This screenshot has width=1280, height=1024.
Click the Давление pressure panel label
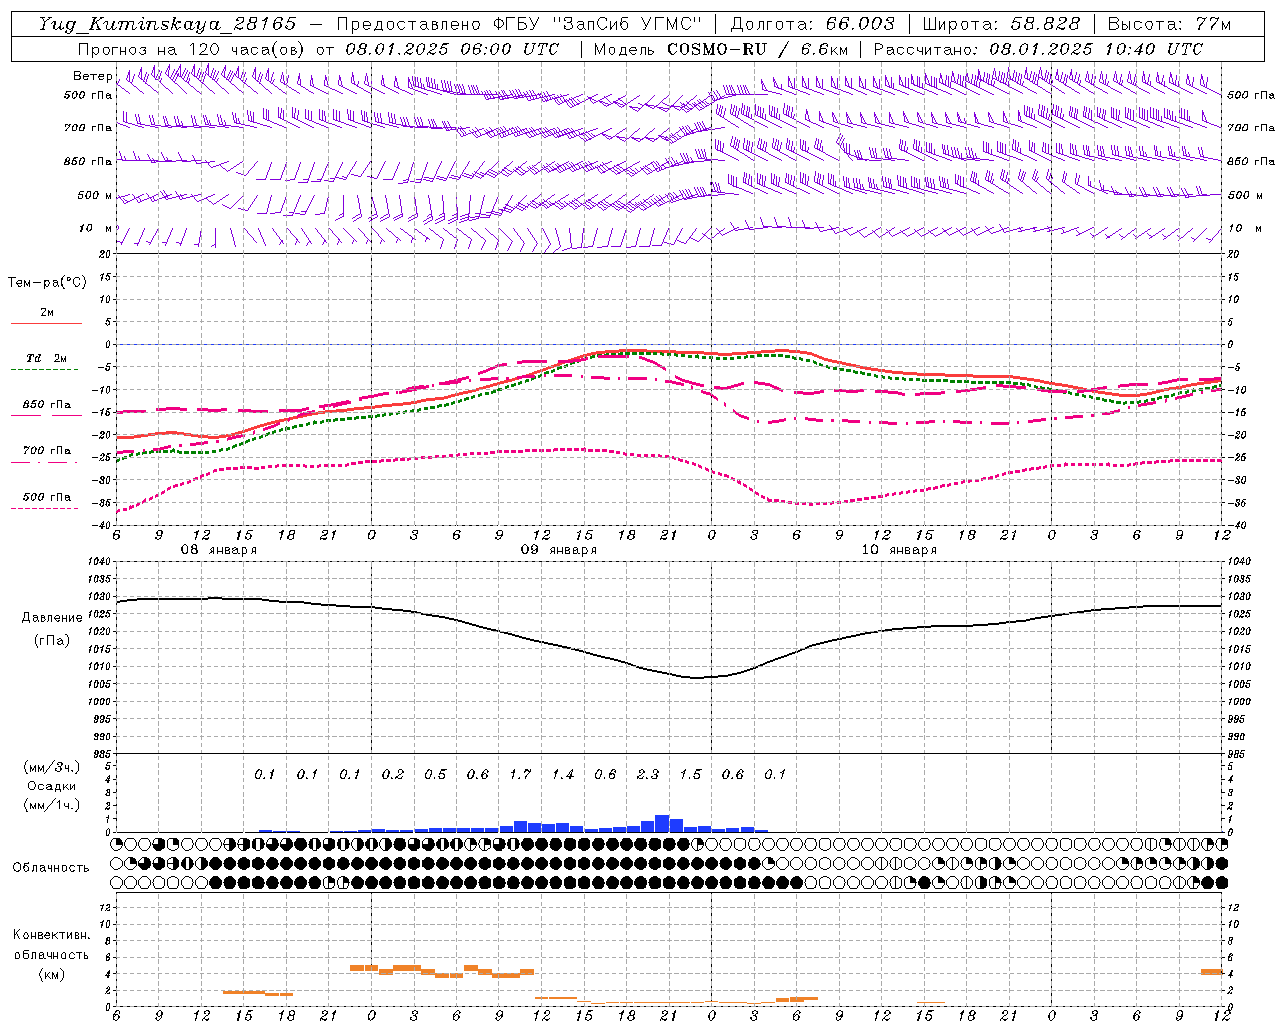[x=52, y=618]
